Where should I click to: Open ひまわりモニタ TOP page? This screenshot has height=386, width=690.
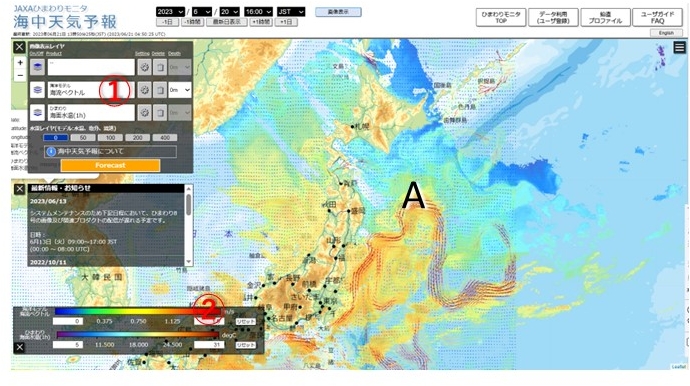501,18
